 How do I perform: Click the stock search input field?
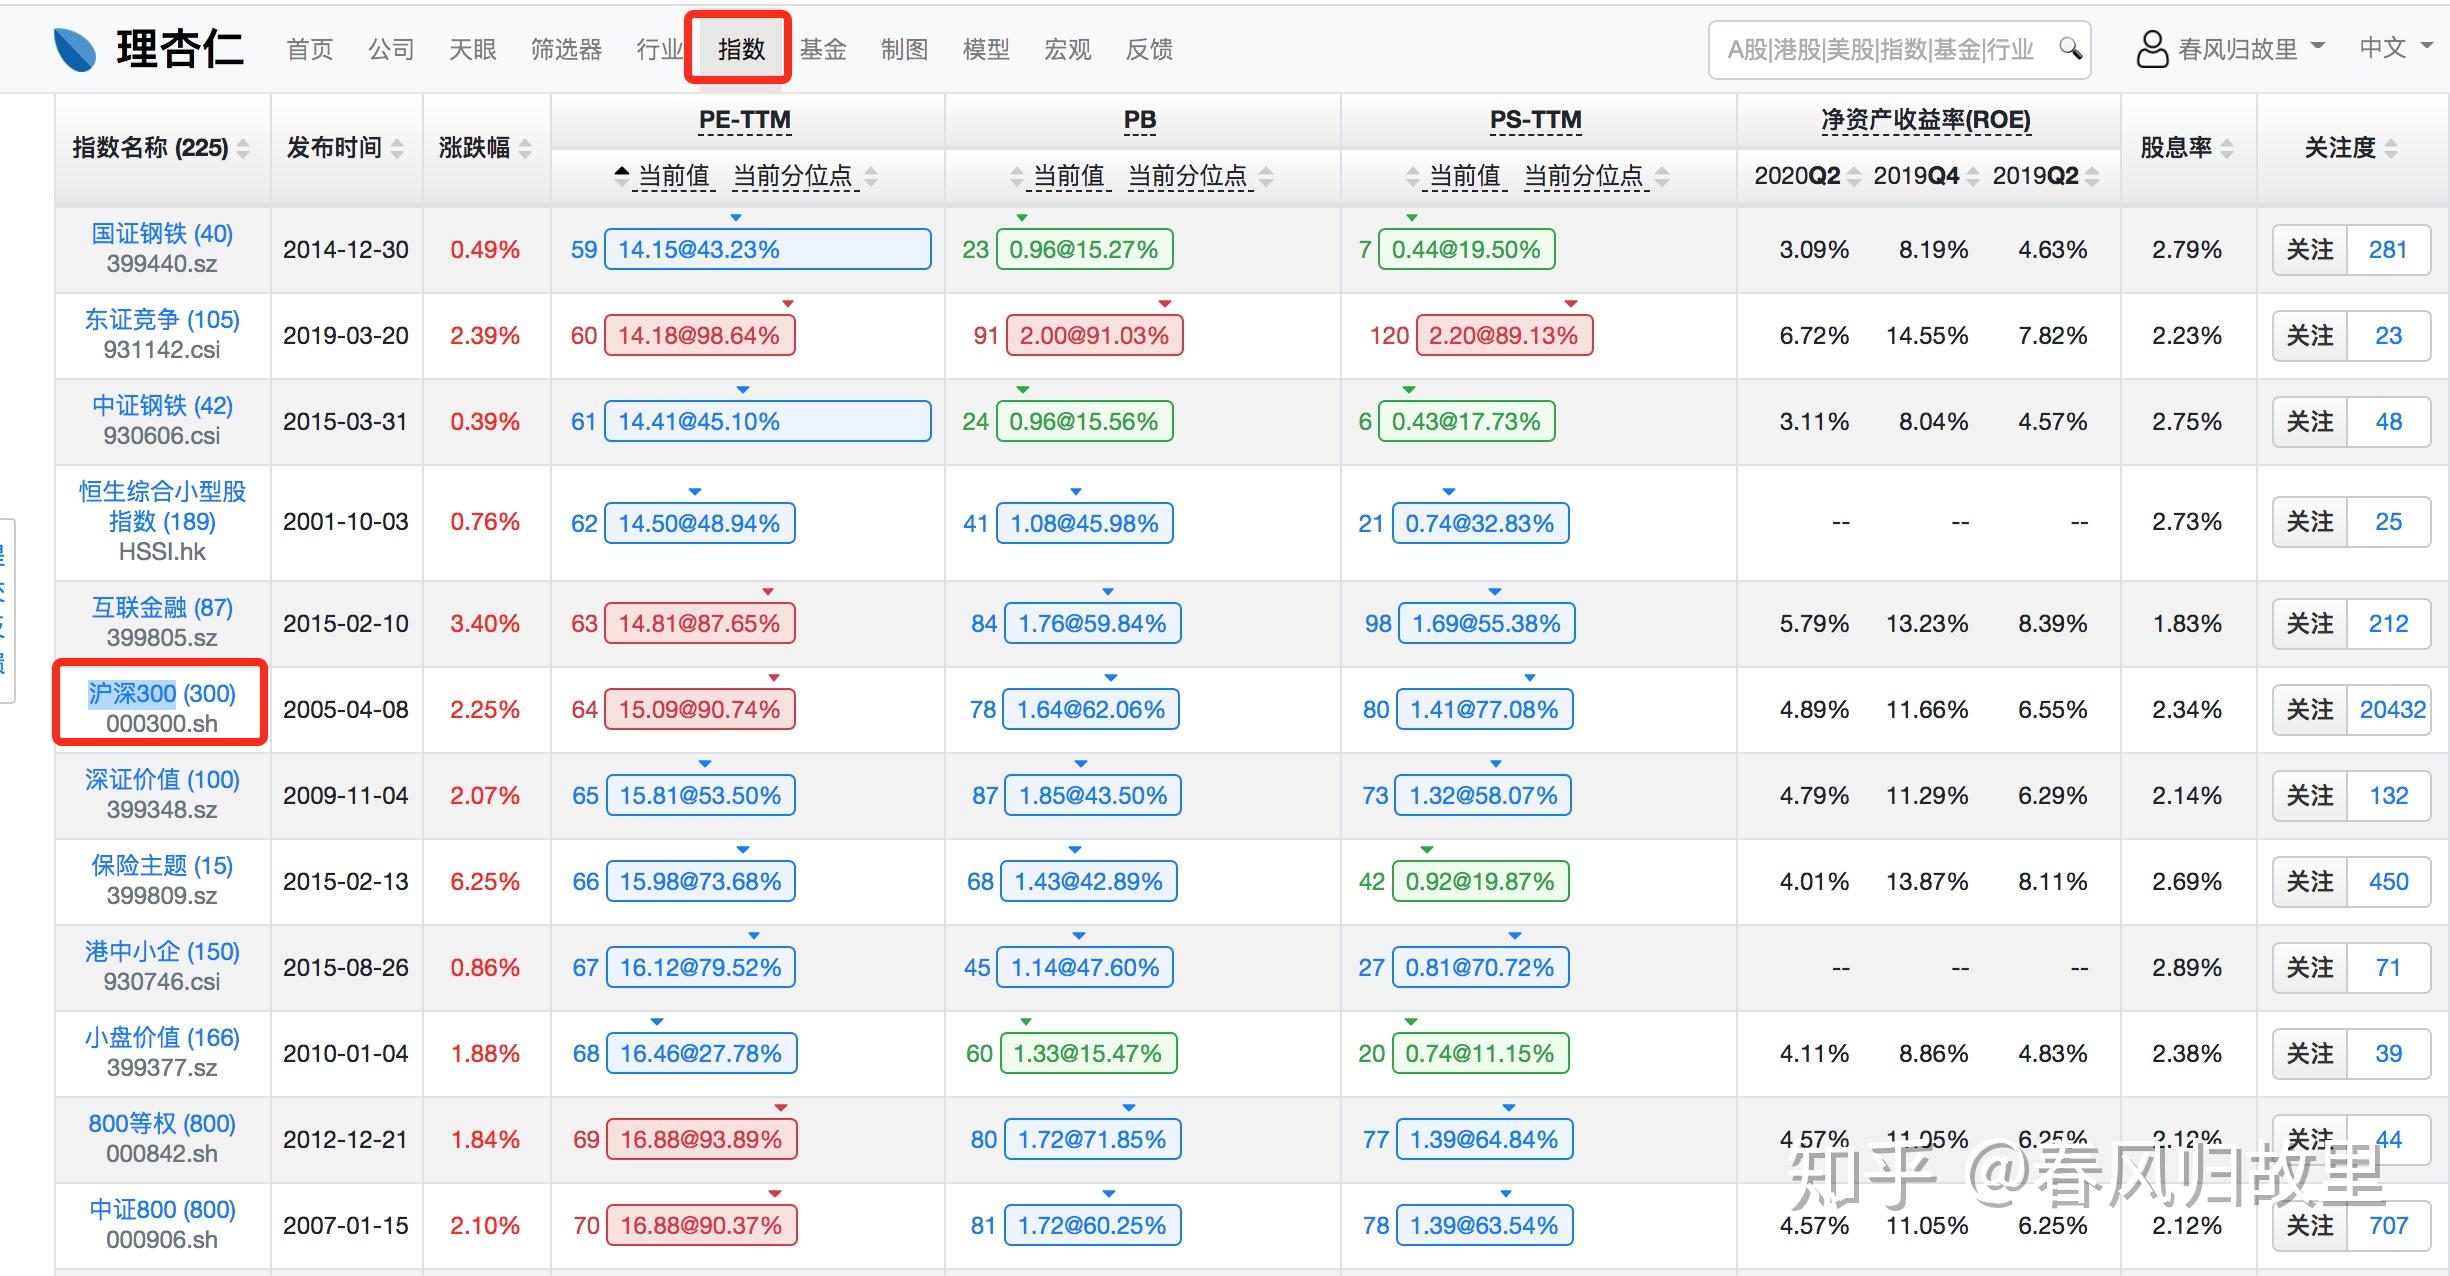[x=1880, y=49]
